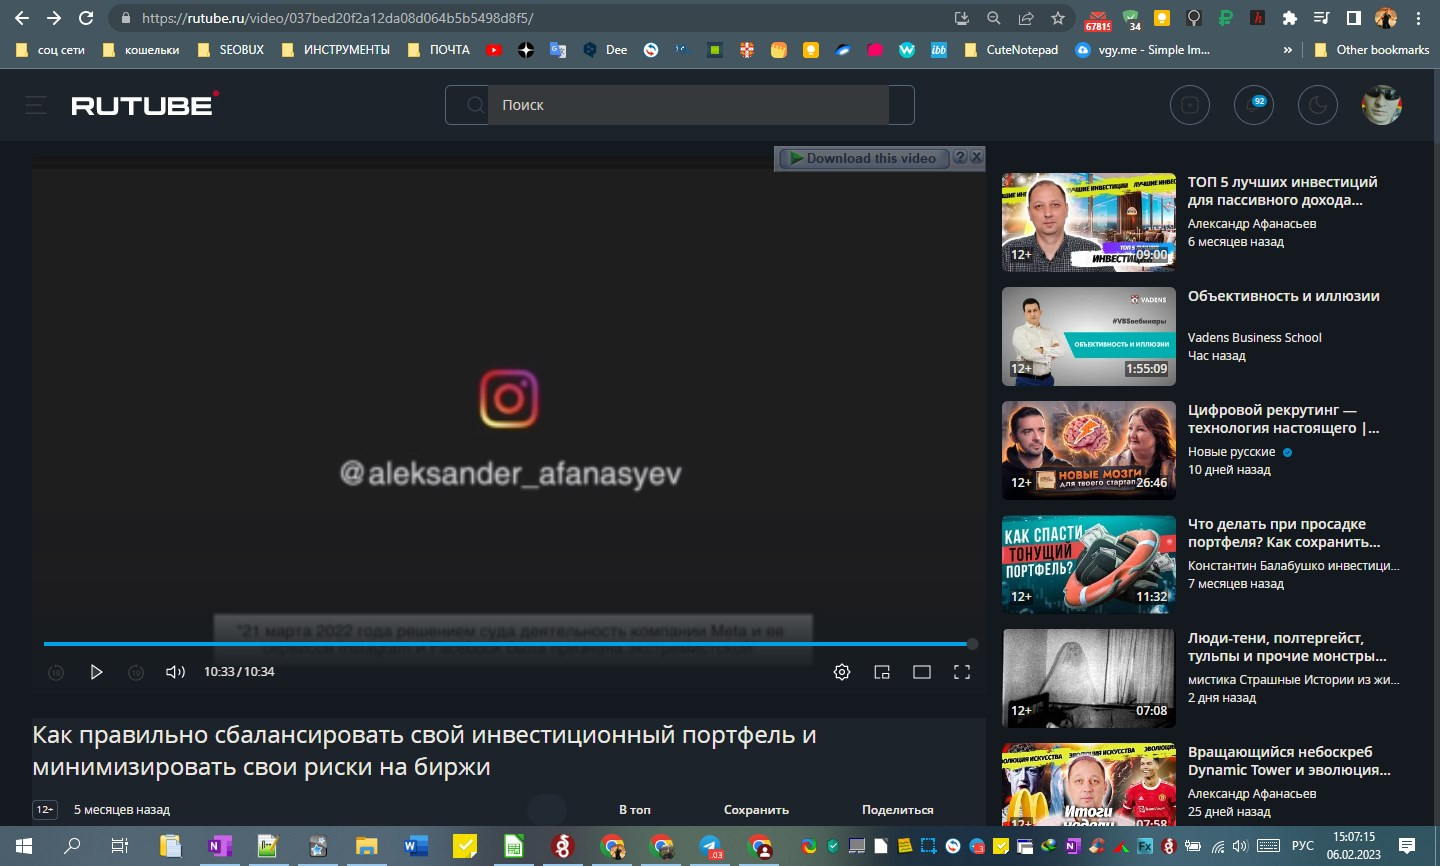Toggle dark theme moon icon

[x=1318, y=105]
